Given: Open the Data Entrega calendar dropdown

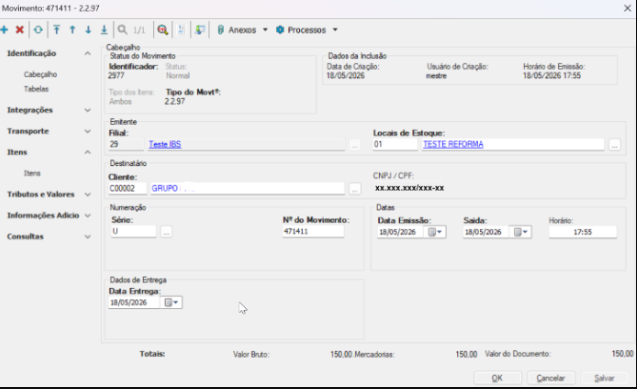Looking at the screenshot, I should 171,303.
